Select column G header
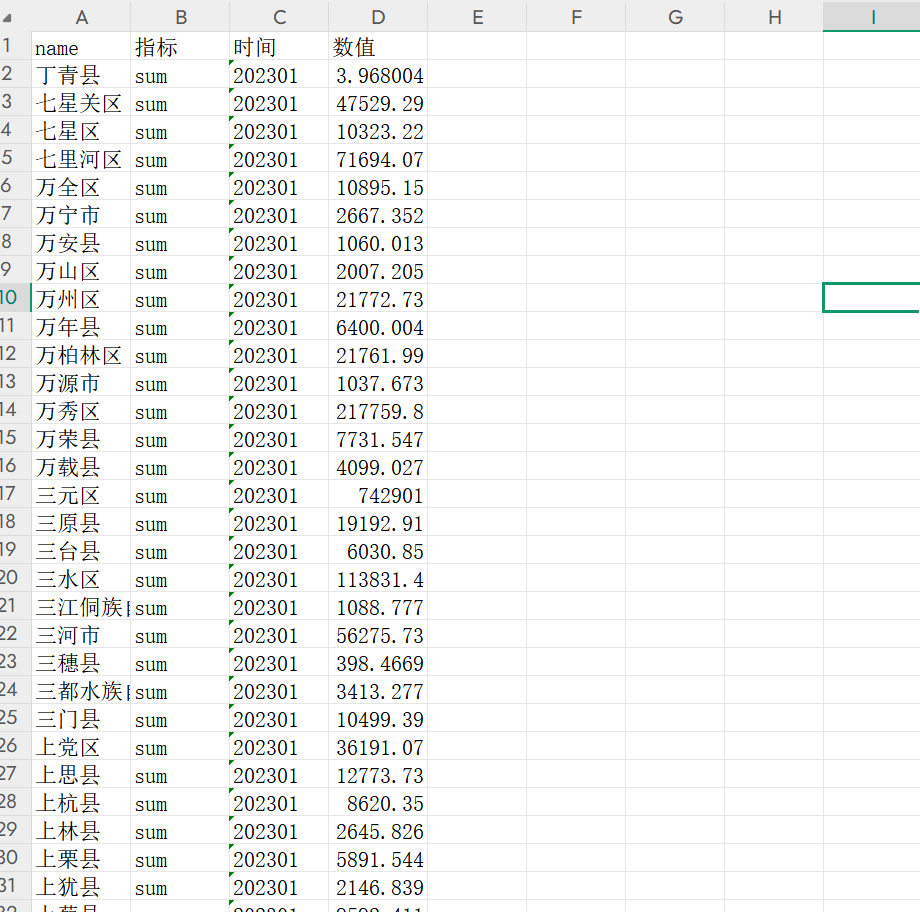Viewport: 920px width, 912px height. (675, 16)
